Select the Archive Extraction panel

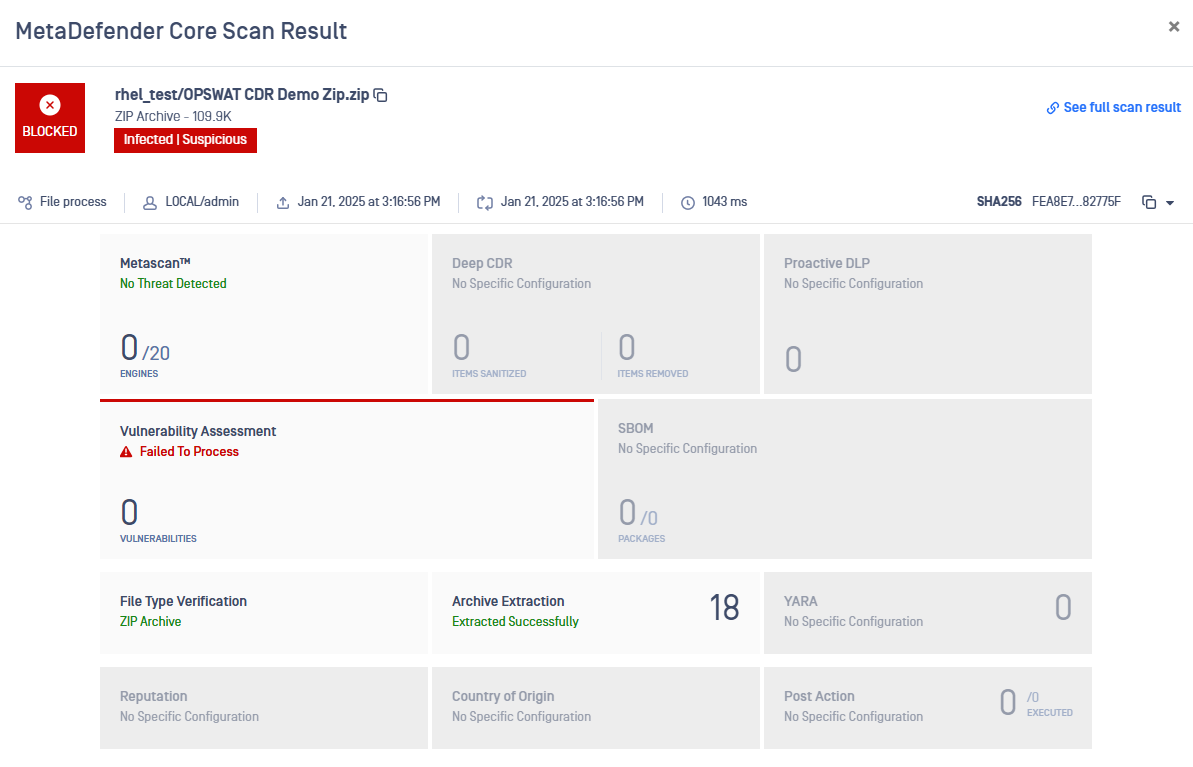point(595,612)
